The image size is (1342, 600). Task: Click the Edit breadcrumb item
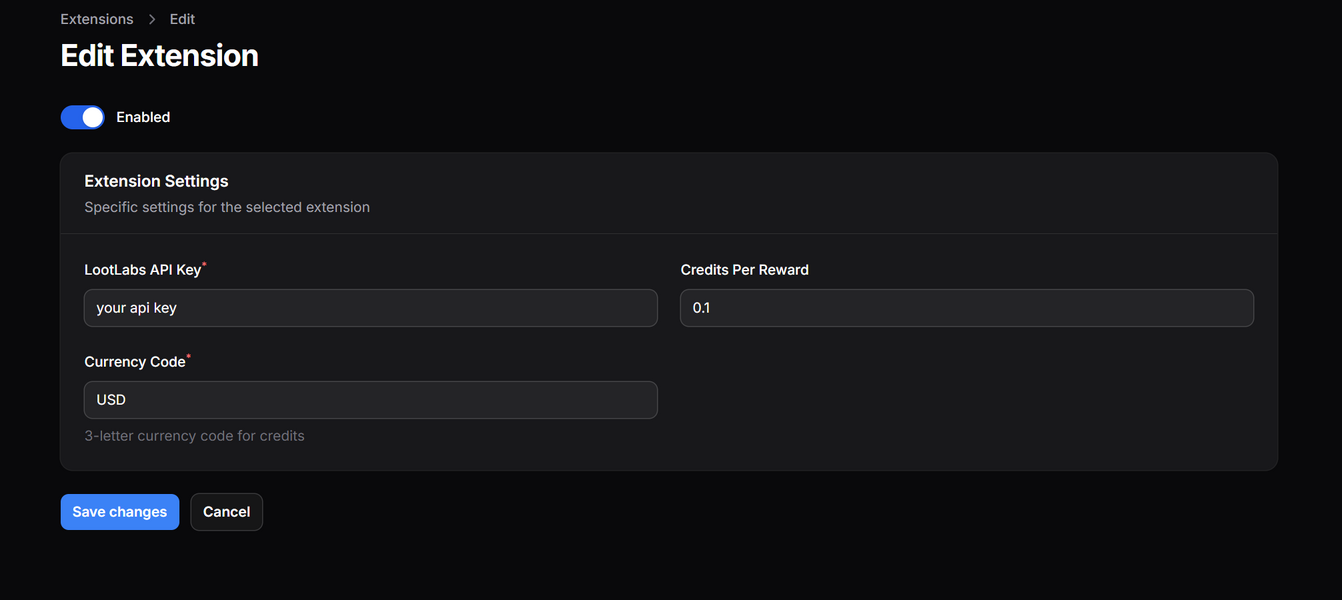click(182, 19)
